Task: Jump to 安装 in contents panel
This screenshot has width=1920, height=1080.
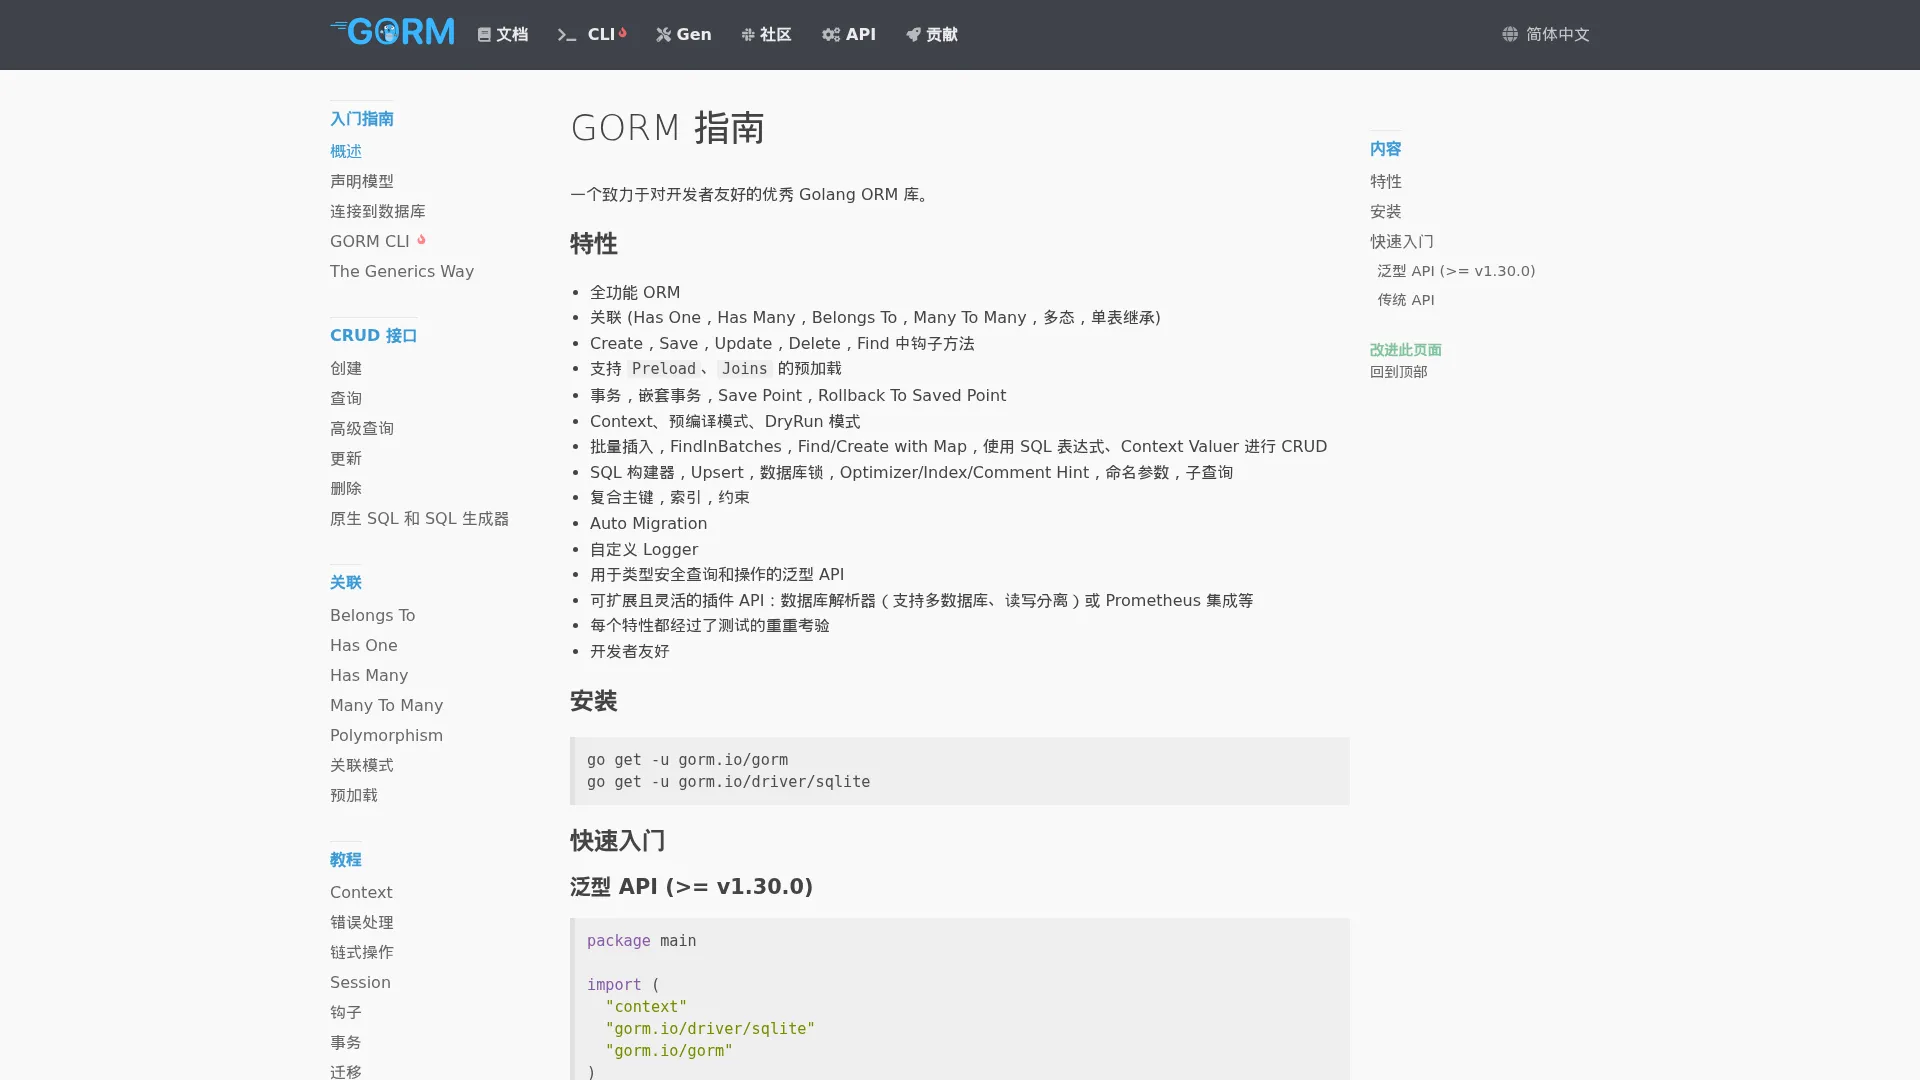Action: click(1386, 211)
